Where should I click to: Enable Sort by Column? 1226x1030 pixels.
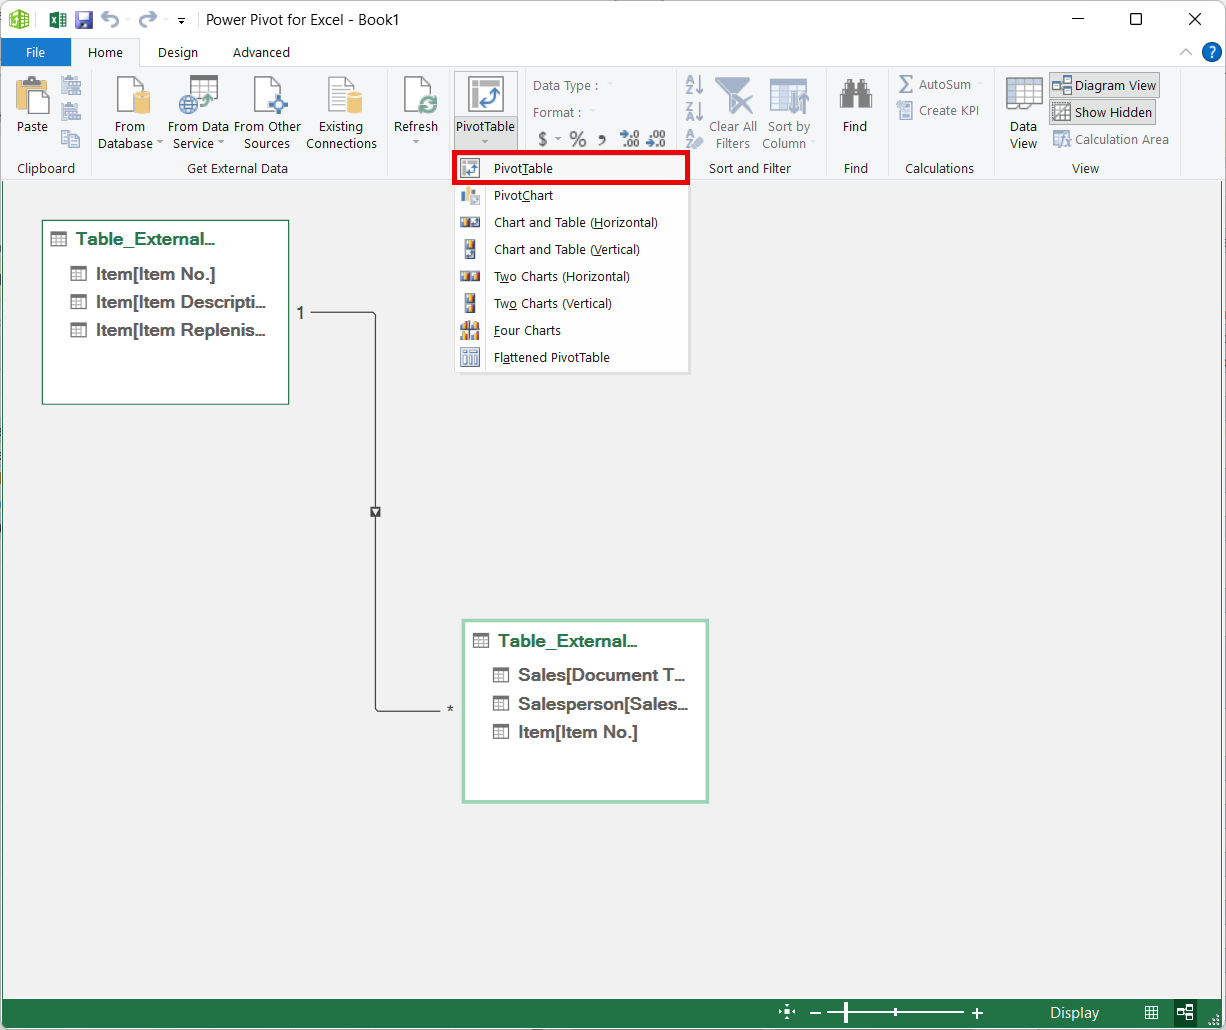(789, 112)
